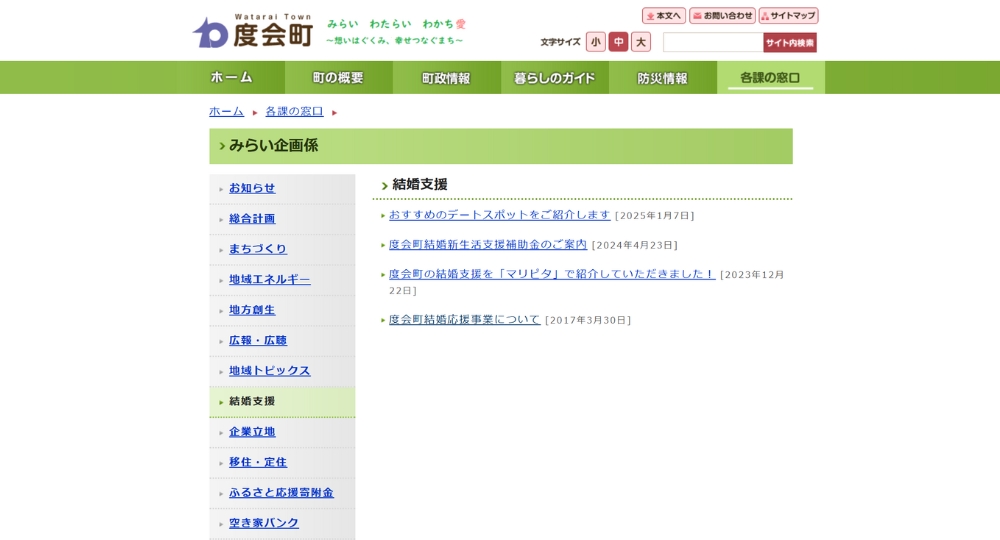Image resolution: width=1000 pixels, height=540 pixels.
Task: Select 空き家バンク in the sidebar
Action: tap(263, 523)
